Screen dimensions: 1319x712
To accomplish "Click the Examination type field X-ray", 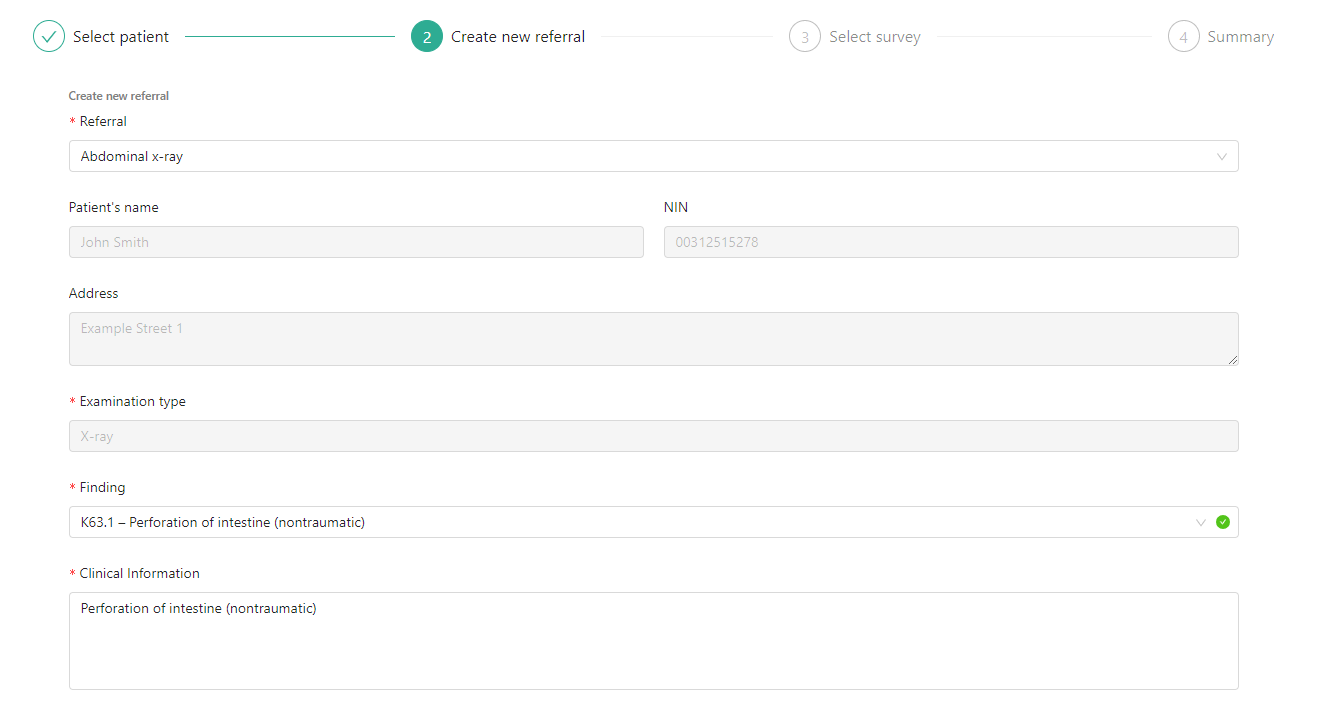I will pos(653,436).
